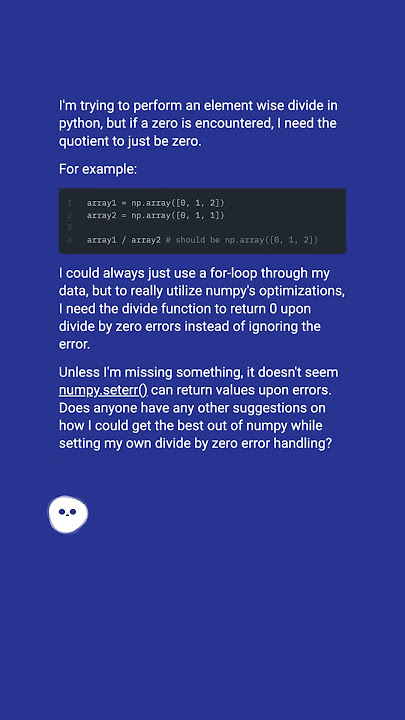Image resolution: width=405 pixels, height=720 pixels.
Task: Click the 'For example:' text
Action: [98, 169]
